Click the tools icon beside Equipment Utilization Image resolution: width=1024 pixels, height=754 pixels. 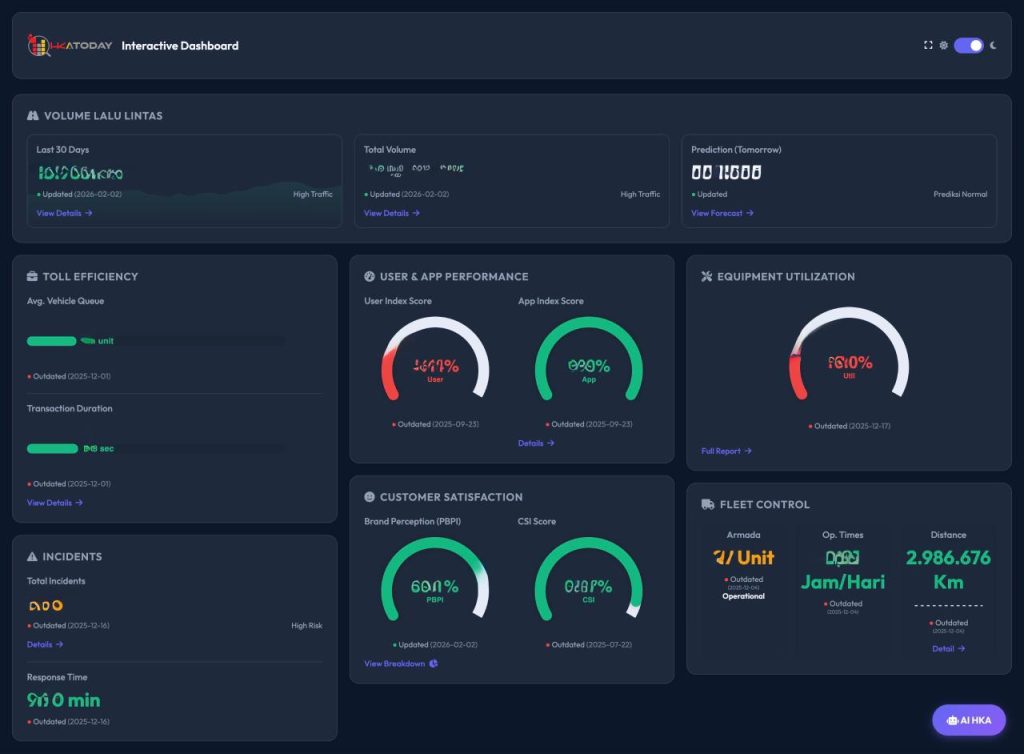point(706,277)
